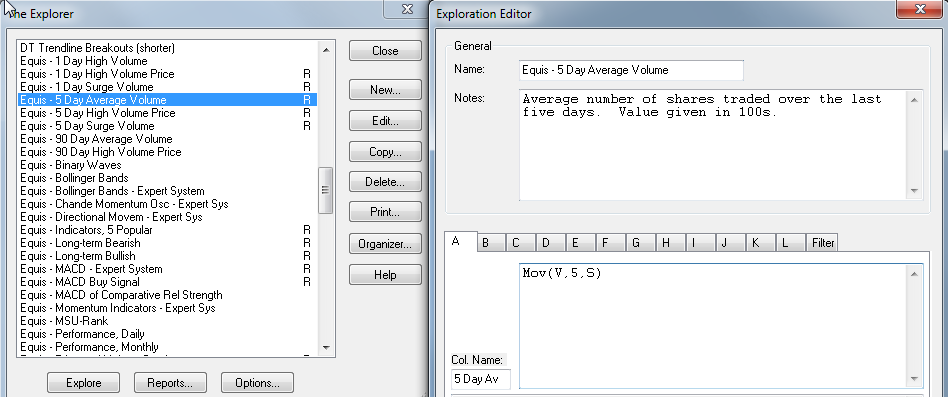
Task: Click the exploration list scrollbar thumb
Action: 326,190
